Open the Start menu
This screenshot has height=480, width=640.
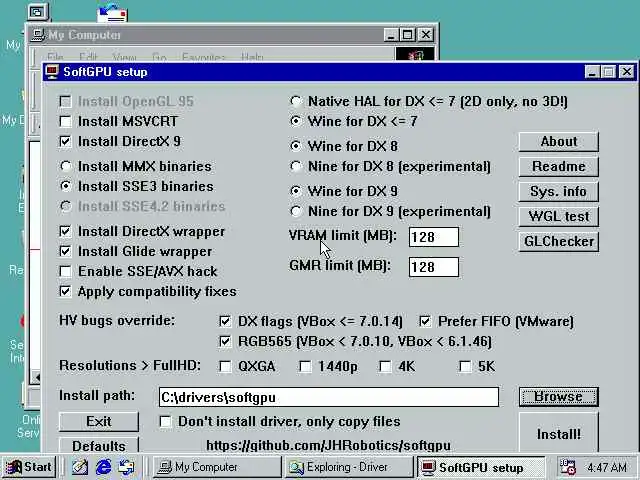tap(29, 467)
